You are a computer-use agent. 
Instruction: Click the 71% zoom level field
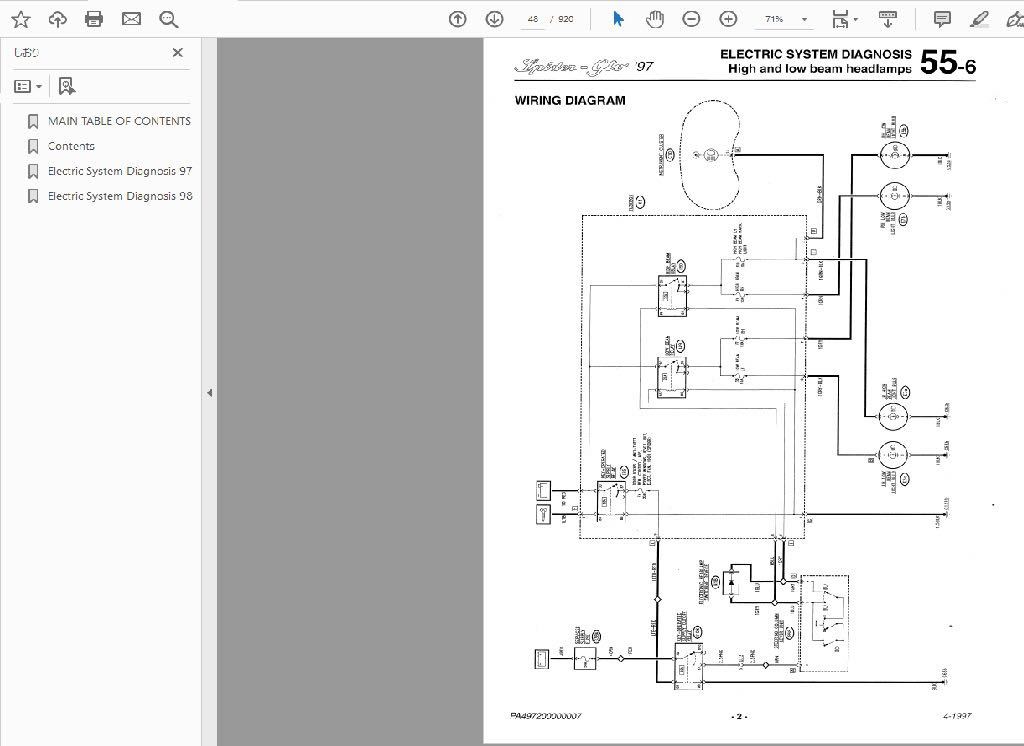775,20
